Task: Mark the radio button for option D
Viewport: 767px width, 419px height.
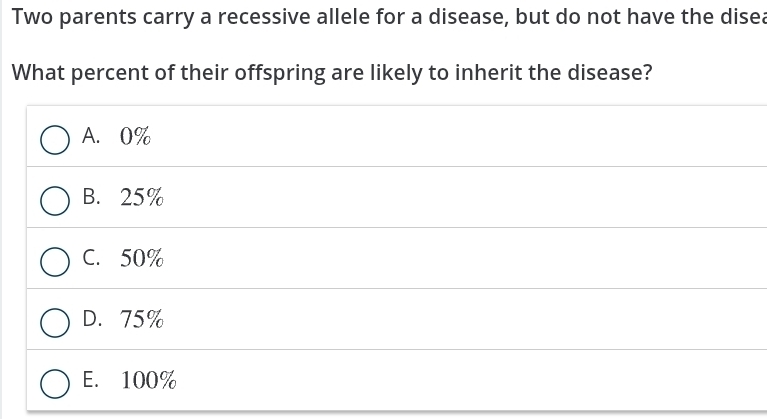Action: 55,323
